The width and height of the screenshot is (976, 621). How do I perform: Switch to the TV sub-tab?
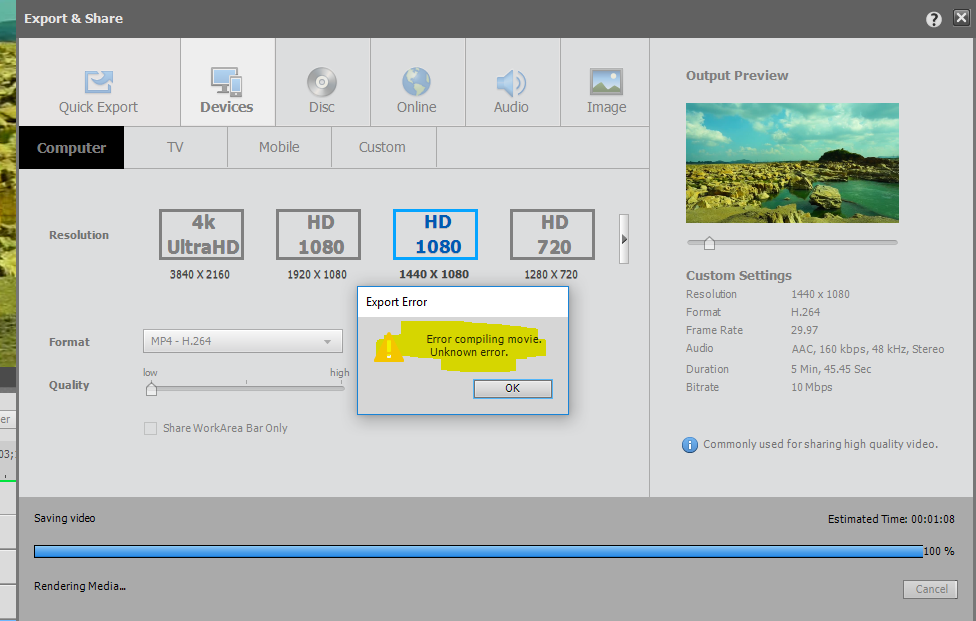tap(176, 147)
